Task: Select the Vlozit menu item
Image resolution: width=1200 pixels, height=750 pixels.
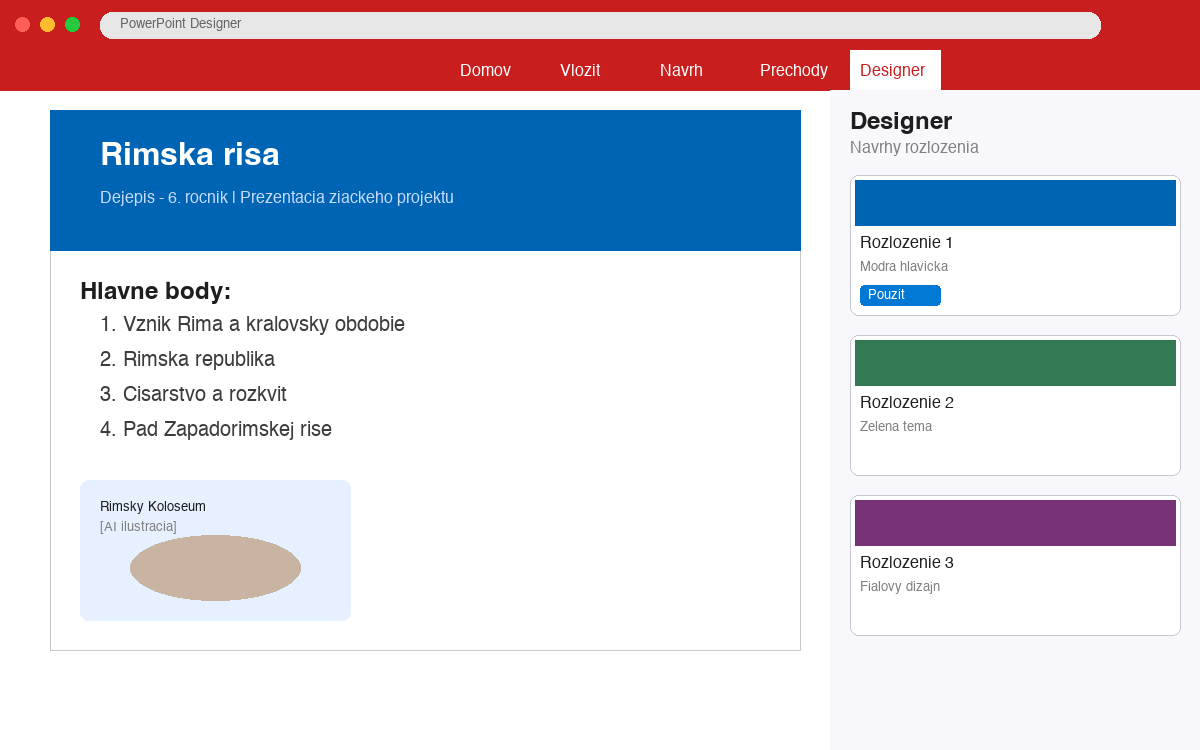Action: pyautogui.click(x=580, y=70)
